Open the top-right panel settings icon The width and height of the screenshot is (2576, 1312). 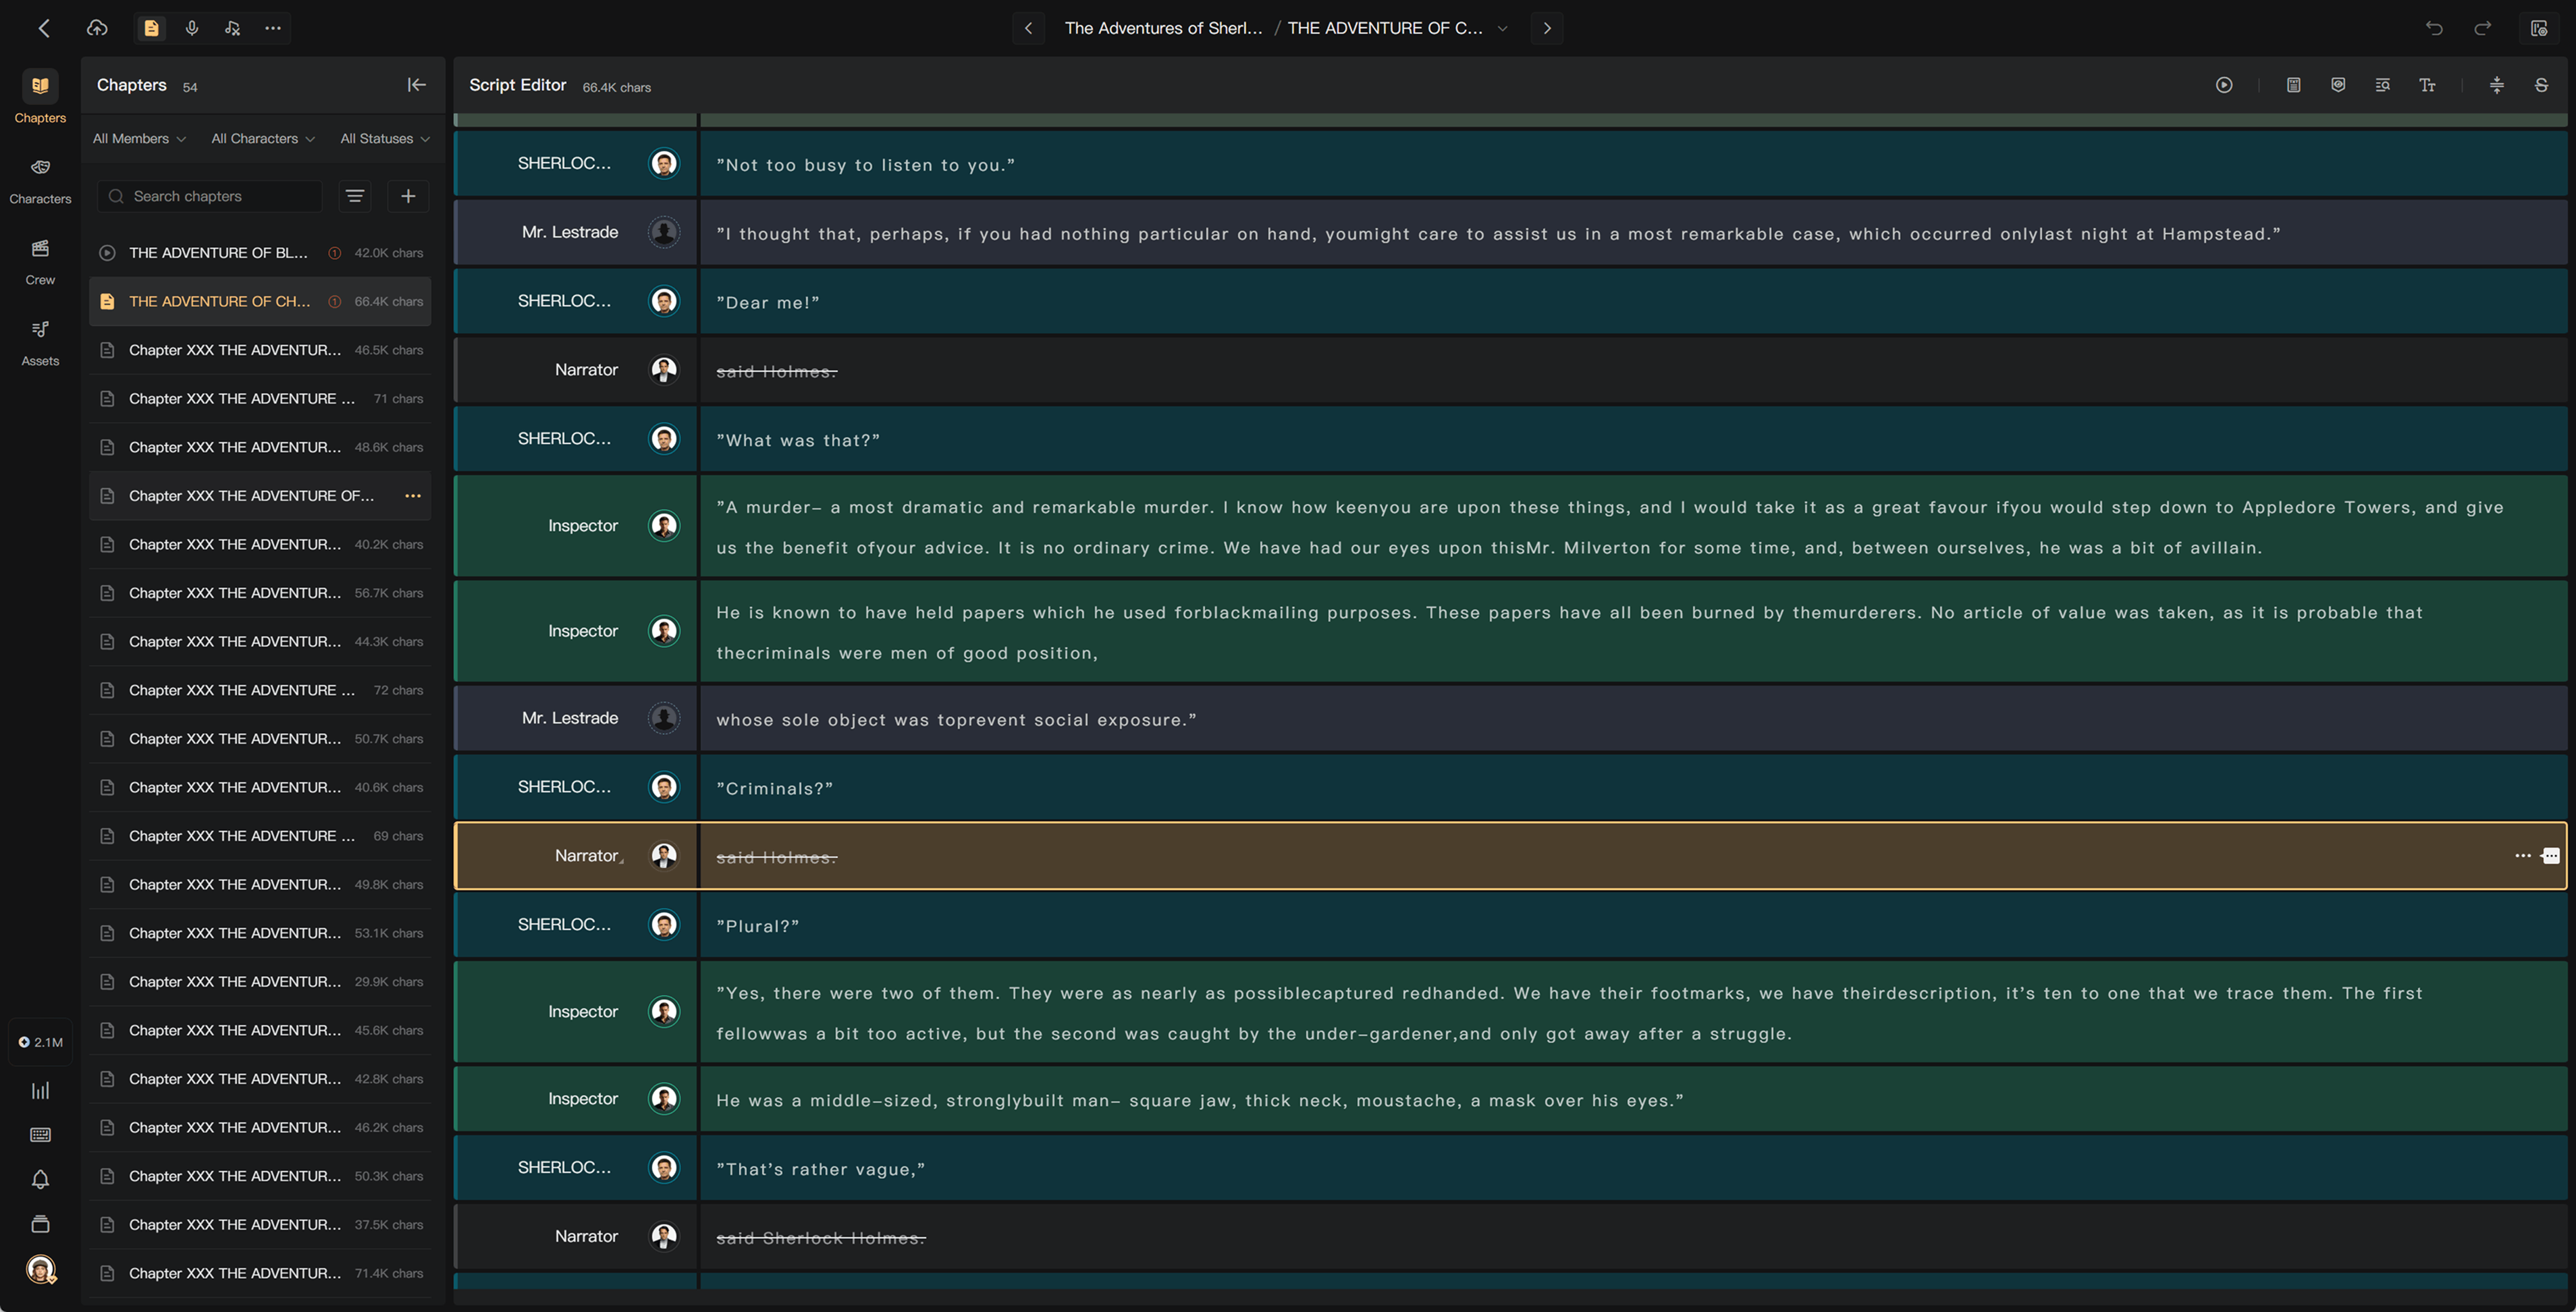tap(2538, 28)
